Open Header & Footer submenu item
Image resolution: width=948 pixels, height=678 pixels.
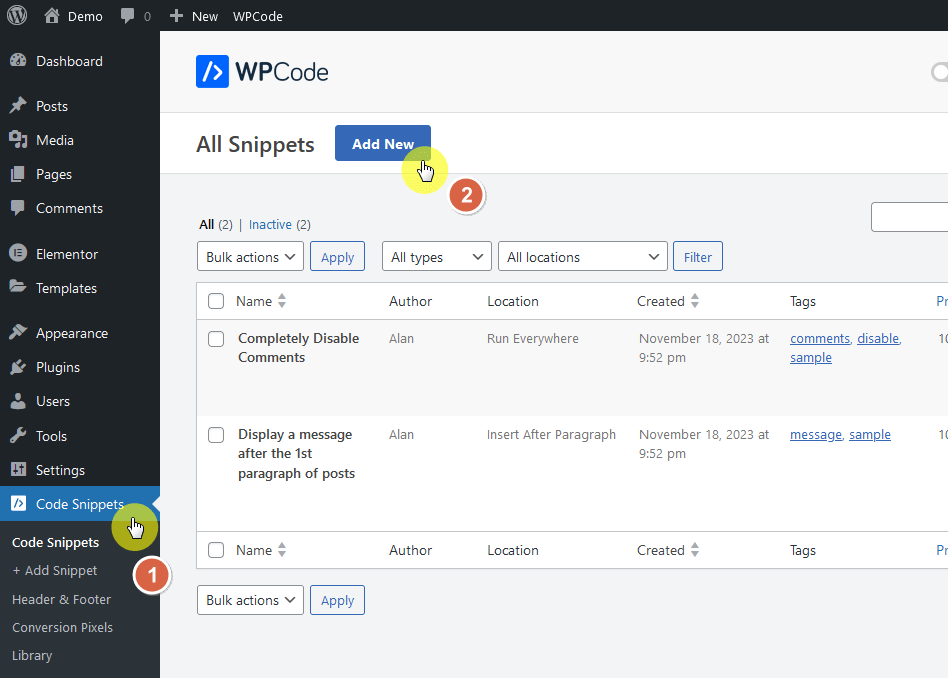(x=61, y=599)
